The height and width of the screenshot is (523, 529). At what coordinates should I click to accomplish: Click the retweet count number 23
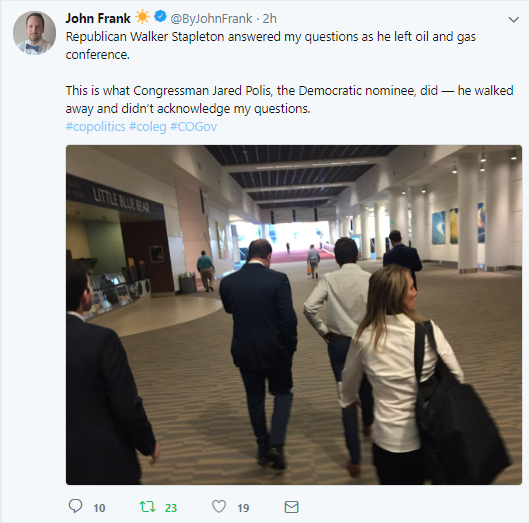click(171, 508)
